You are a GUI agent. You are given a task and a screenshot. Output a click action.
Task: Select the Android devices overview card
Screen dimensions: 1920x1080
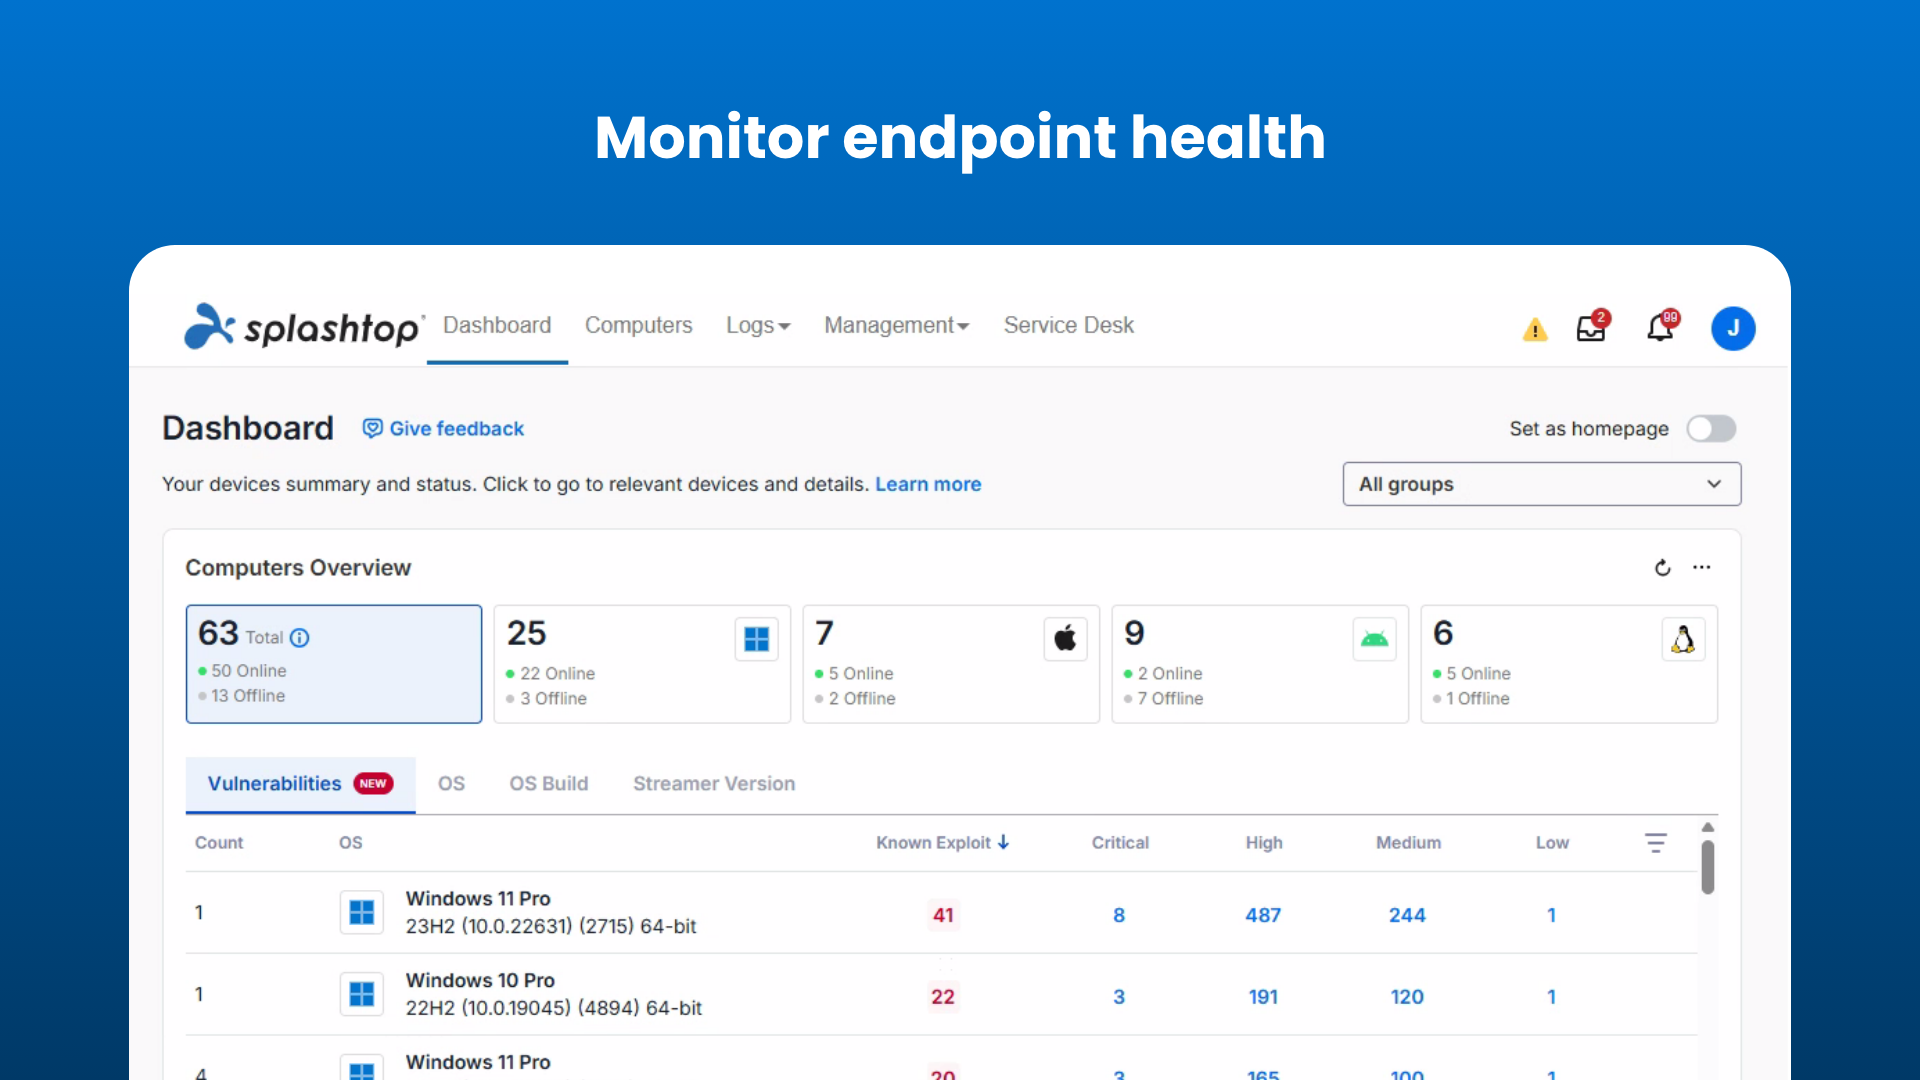[1259, 663]
